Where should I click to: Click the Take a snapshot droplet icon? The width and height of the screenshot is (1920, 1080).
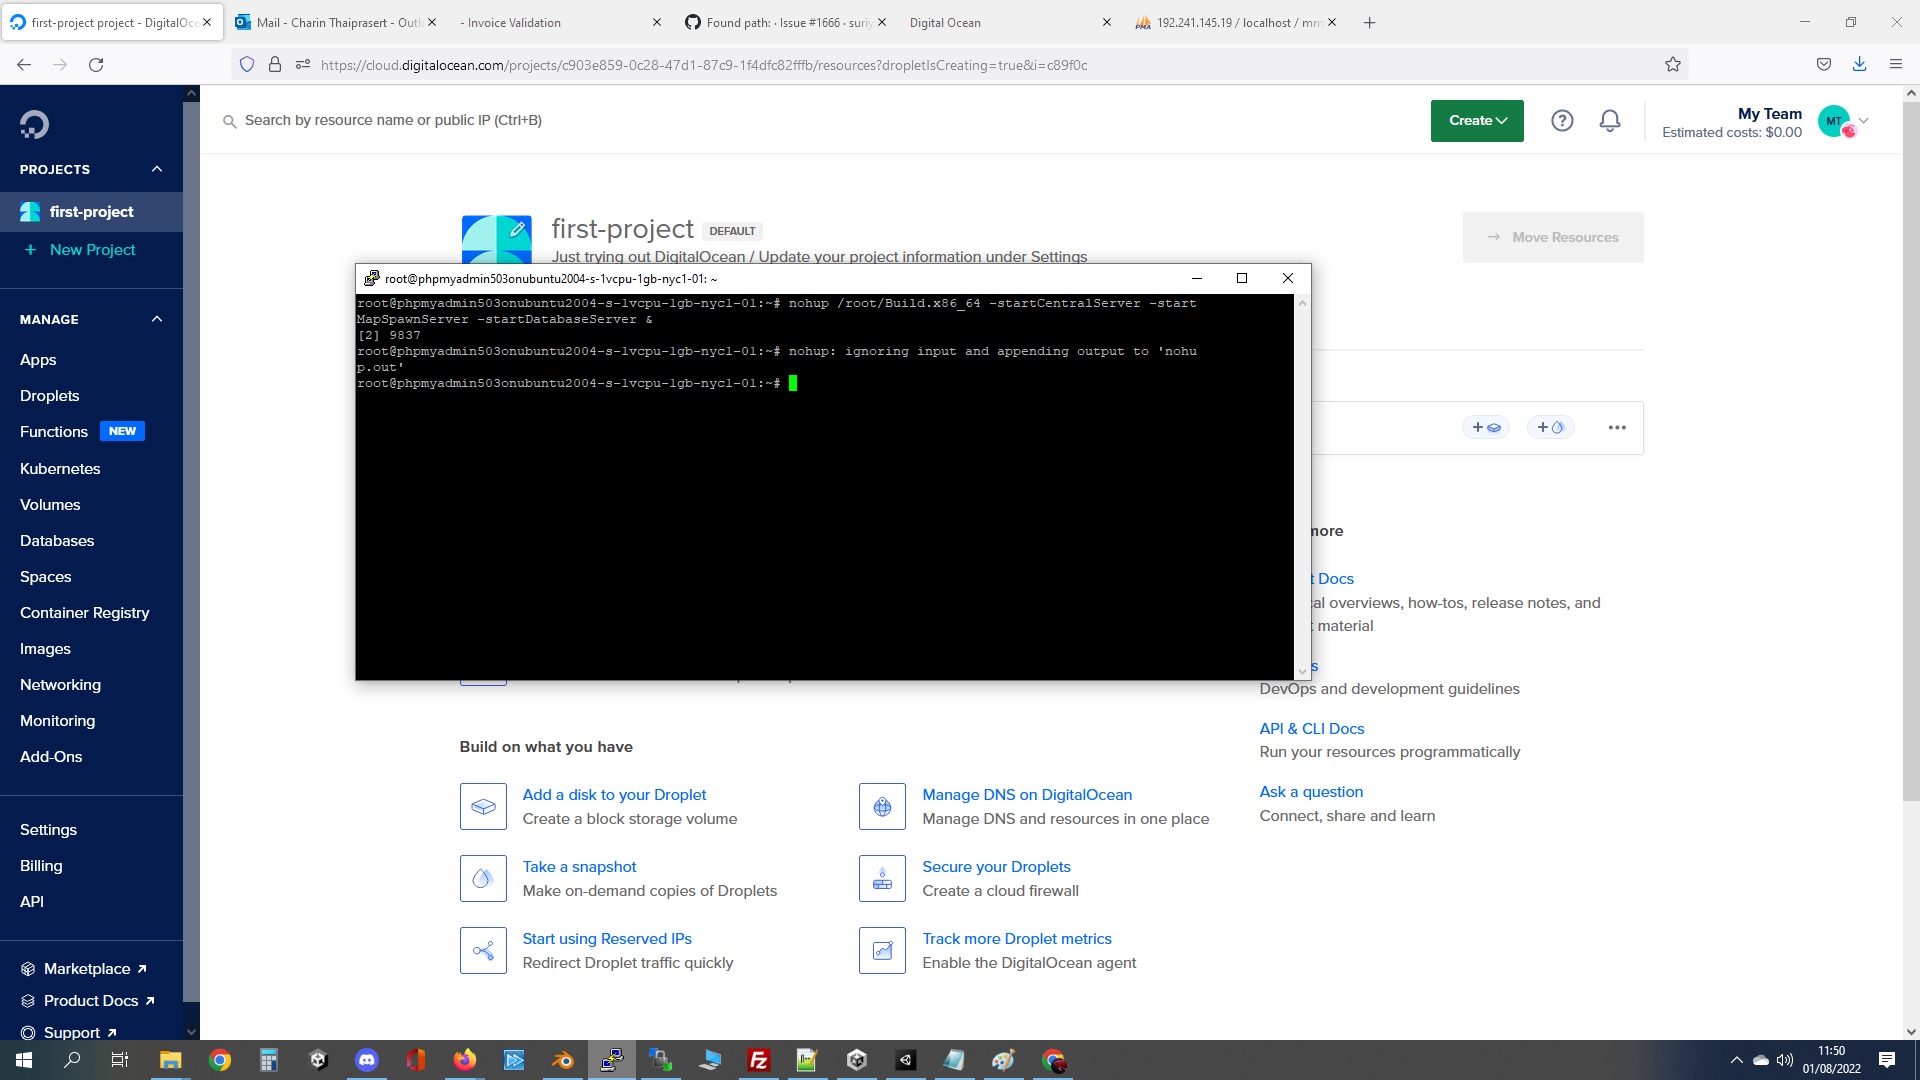483,878
